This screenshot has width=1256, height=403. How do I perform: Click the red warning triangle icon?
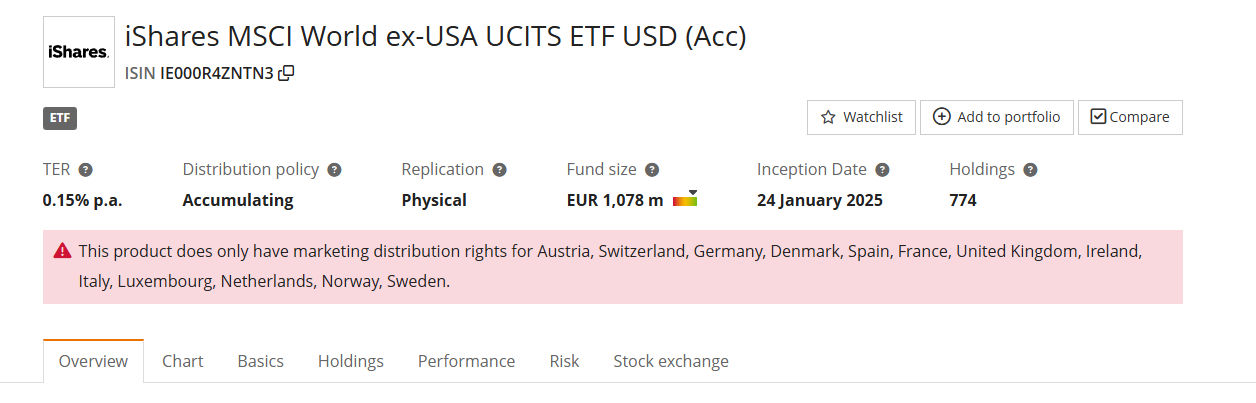62,250
